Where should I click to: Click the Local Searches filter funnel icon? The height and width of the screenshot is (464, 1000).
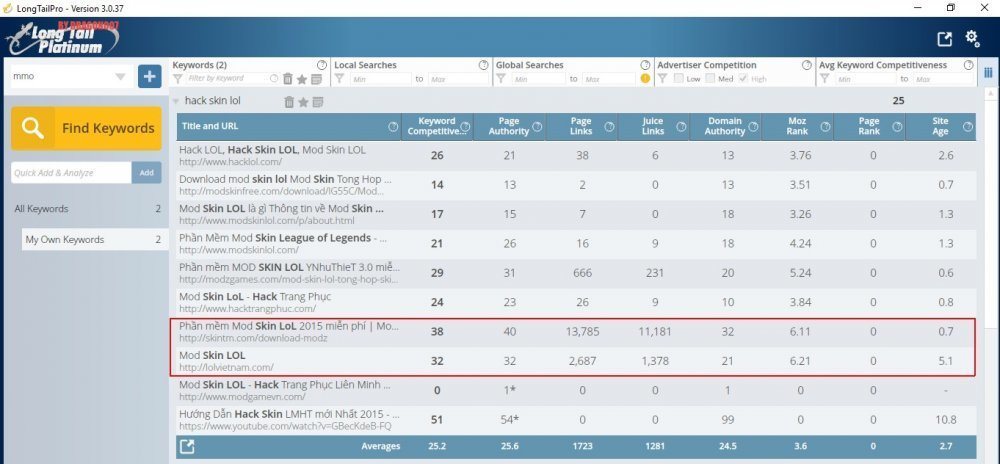[339, 78]
